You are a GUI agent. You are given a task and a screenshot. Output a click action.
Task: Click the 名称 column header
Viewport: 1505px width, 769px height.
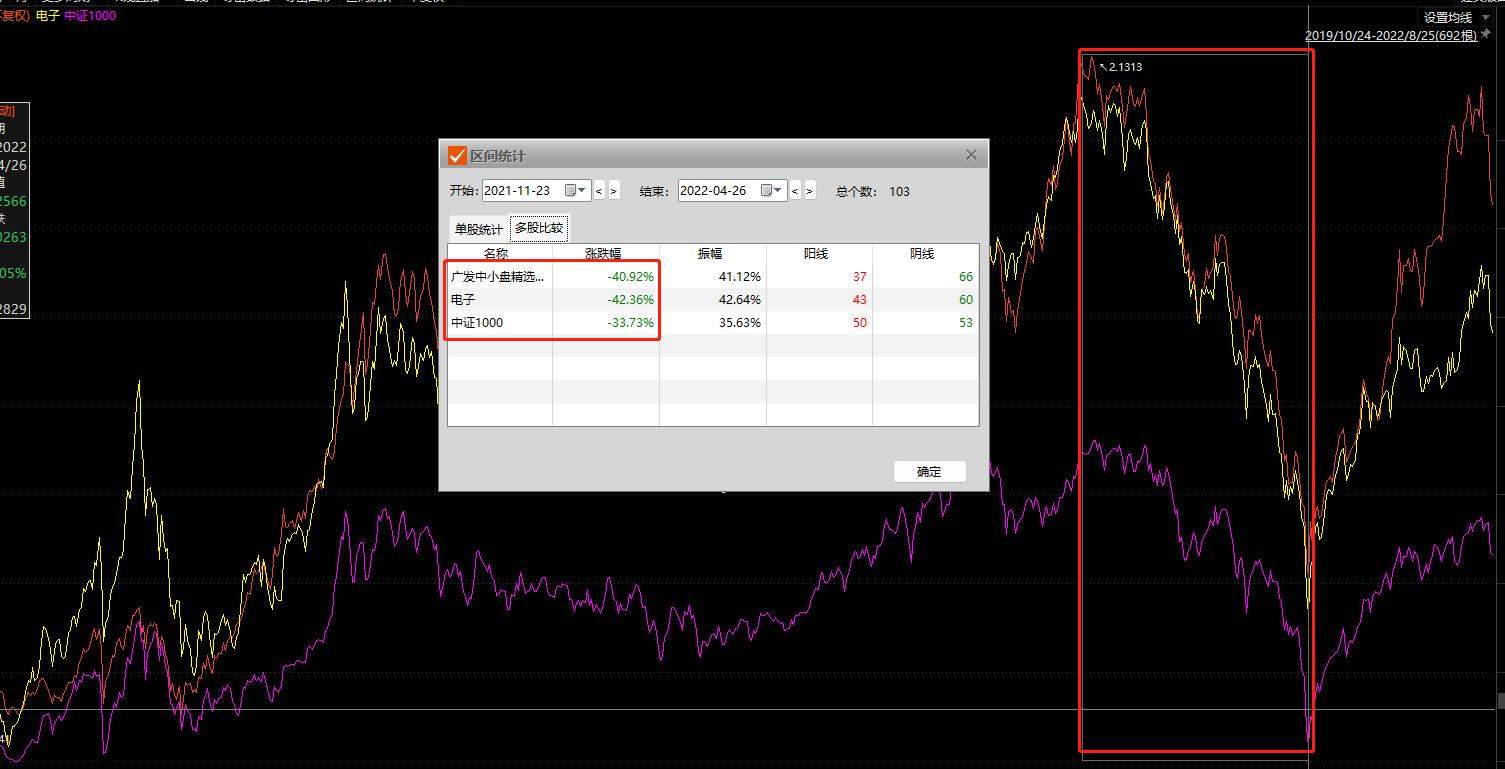(x=496, y=253)
